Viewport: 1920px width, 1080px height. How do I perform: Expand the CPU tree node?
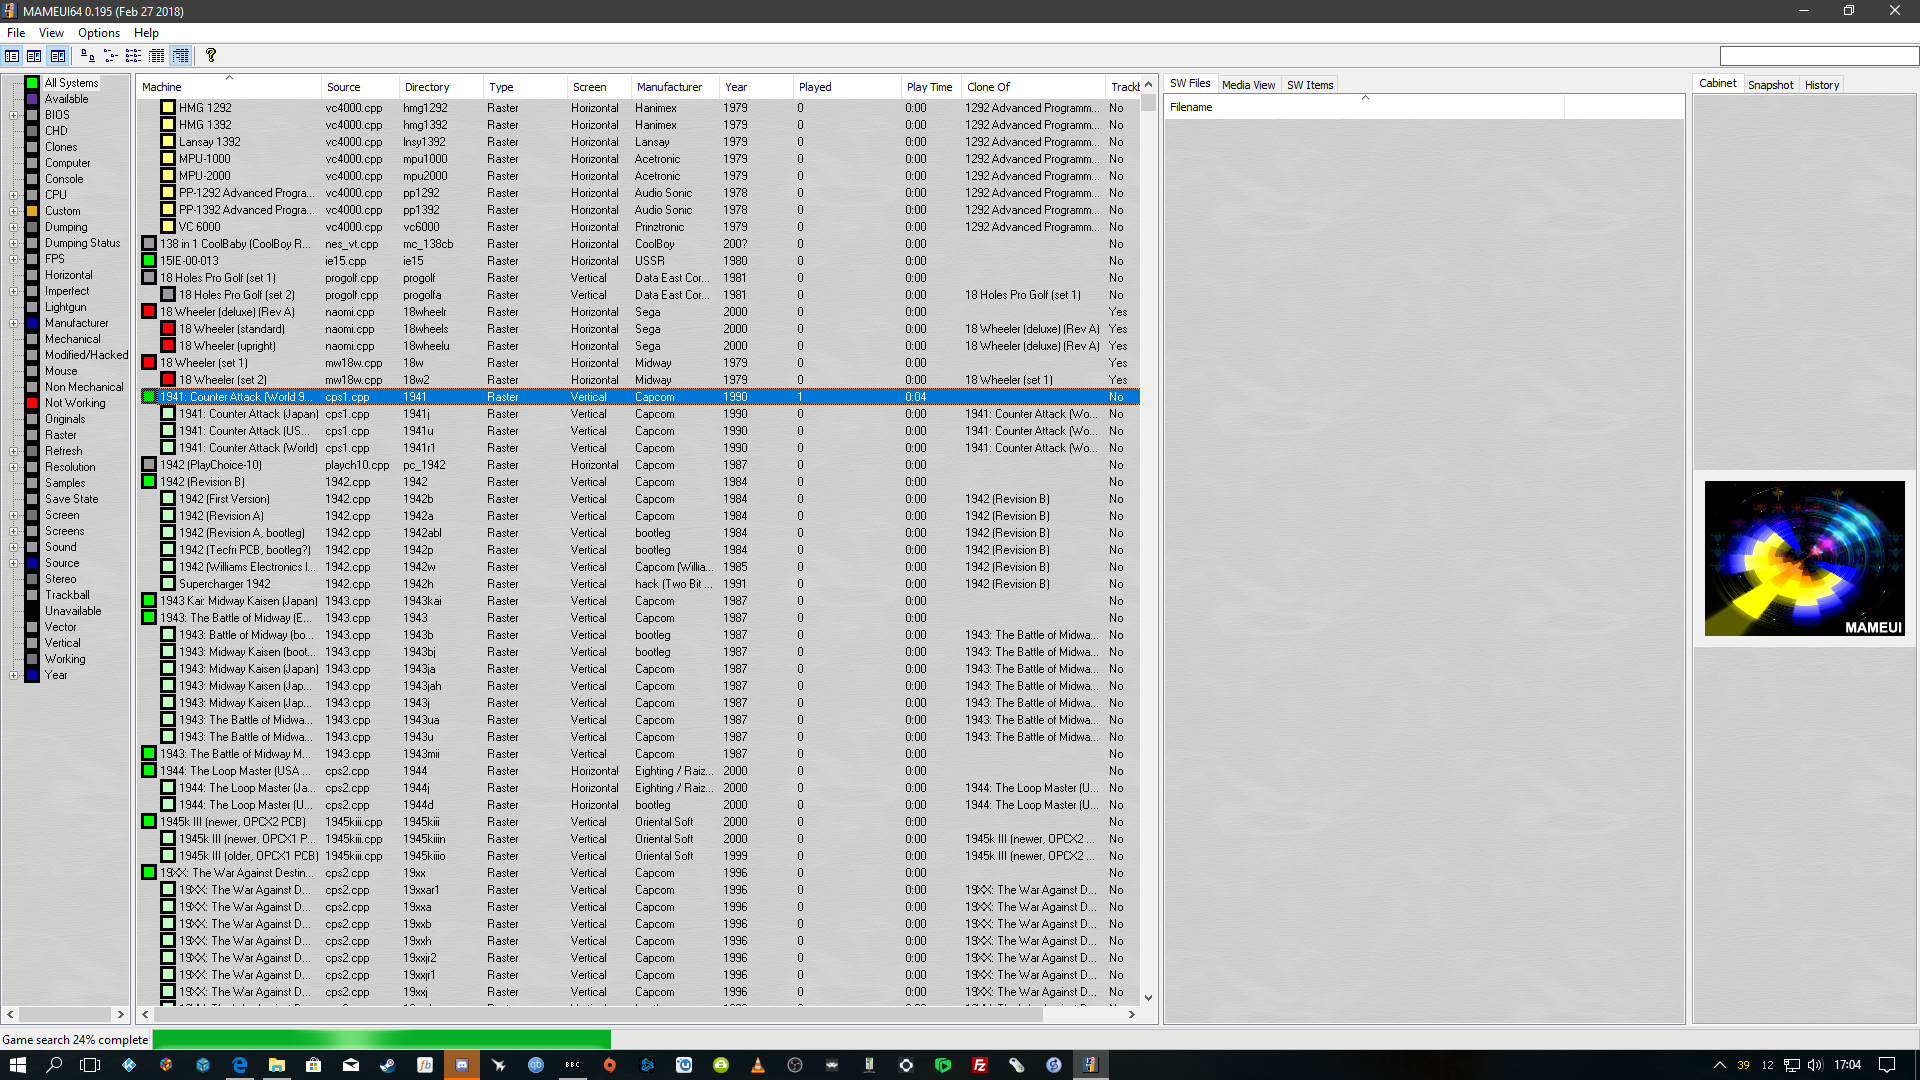tap(14, 195)
